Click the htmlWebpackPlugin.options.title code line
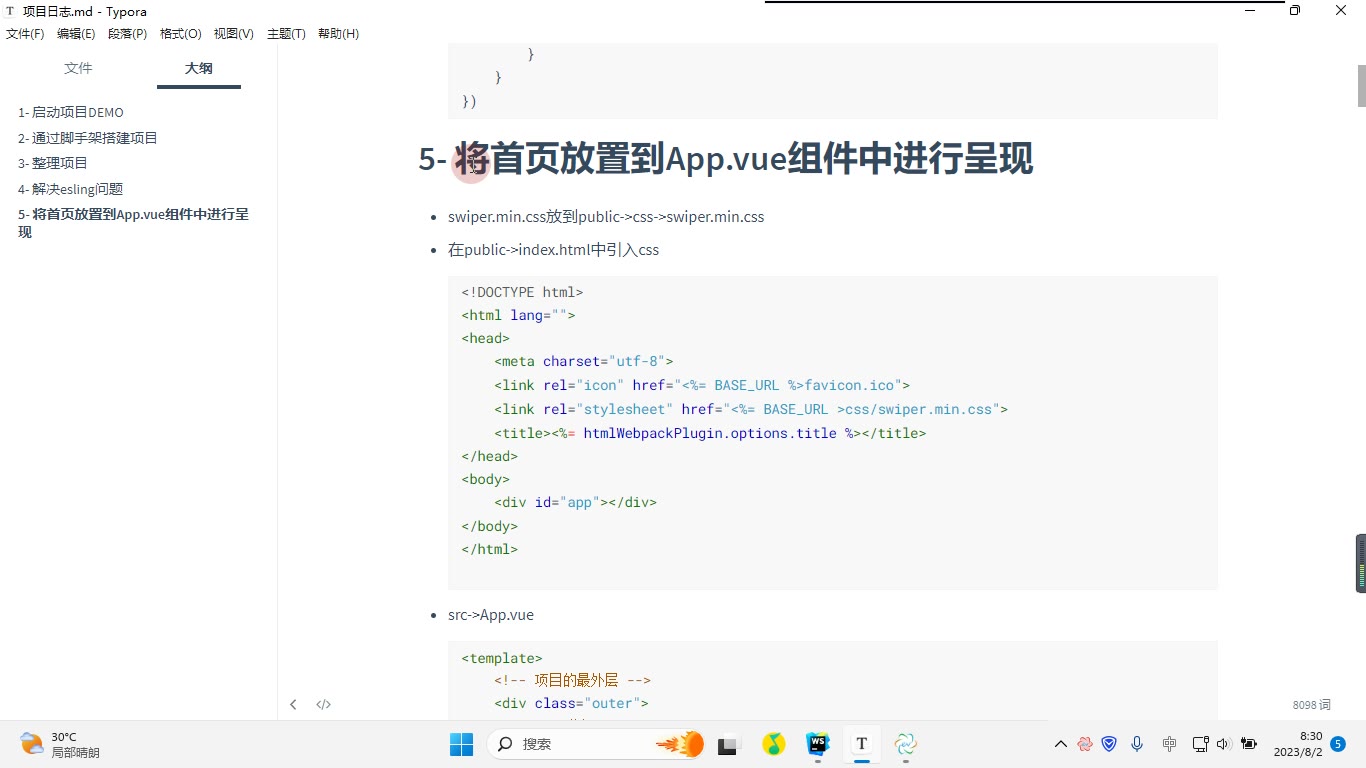The image size is (1366, 768). click(710, 433)
